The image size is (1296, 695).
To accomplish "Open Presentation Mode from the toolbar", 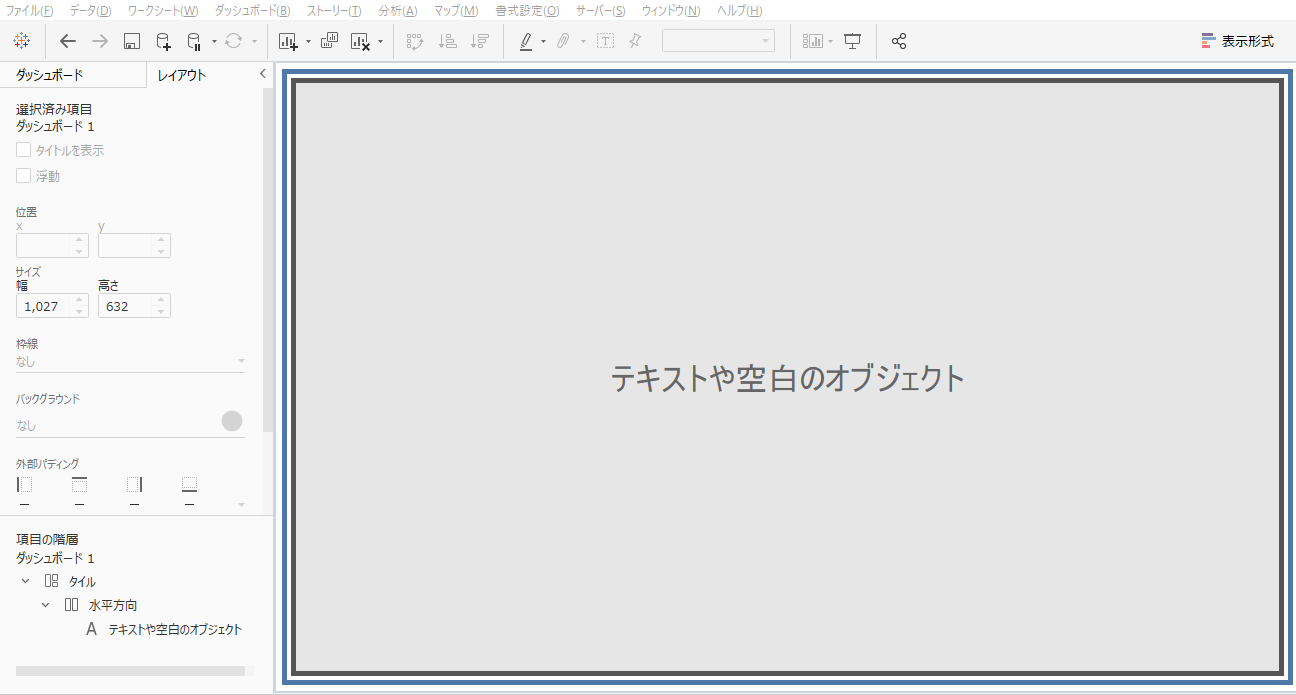I will (852, 41).
